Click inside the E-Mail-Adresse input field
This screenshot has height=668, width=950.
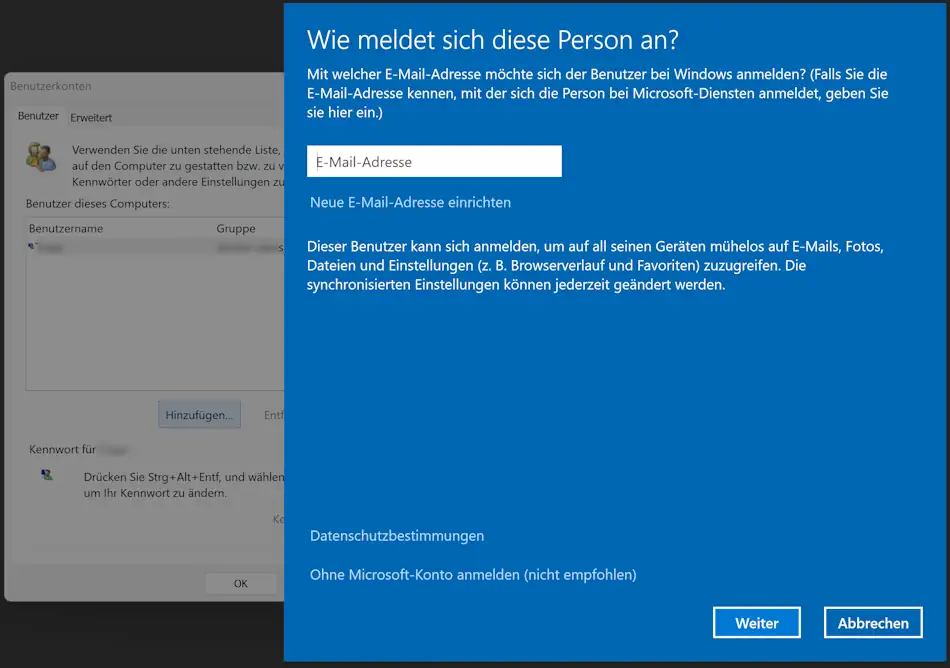tap(434, 161)
